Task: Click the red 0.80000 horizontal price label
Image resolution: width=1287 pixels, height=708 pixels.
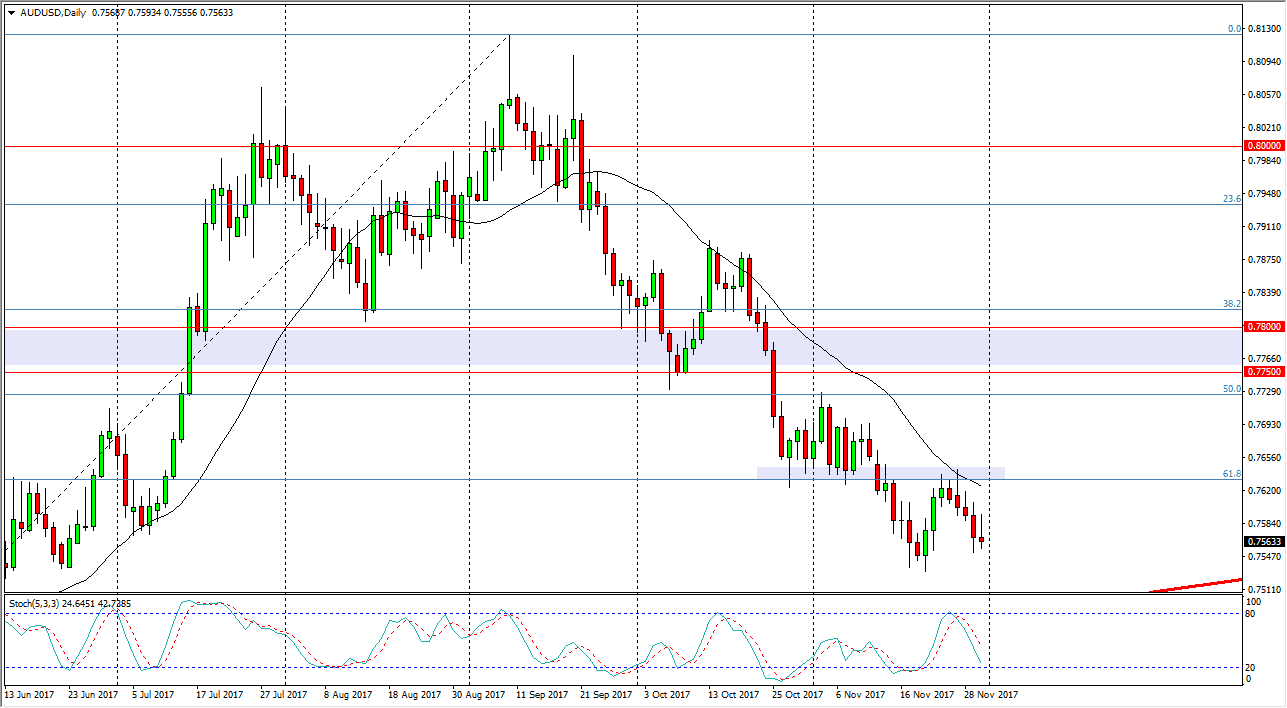Action: click(x=1263, y=146)
